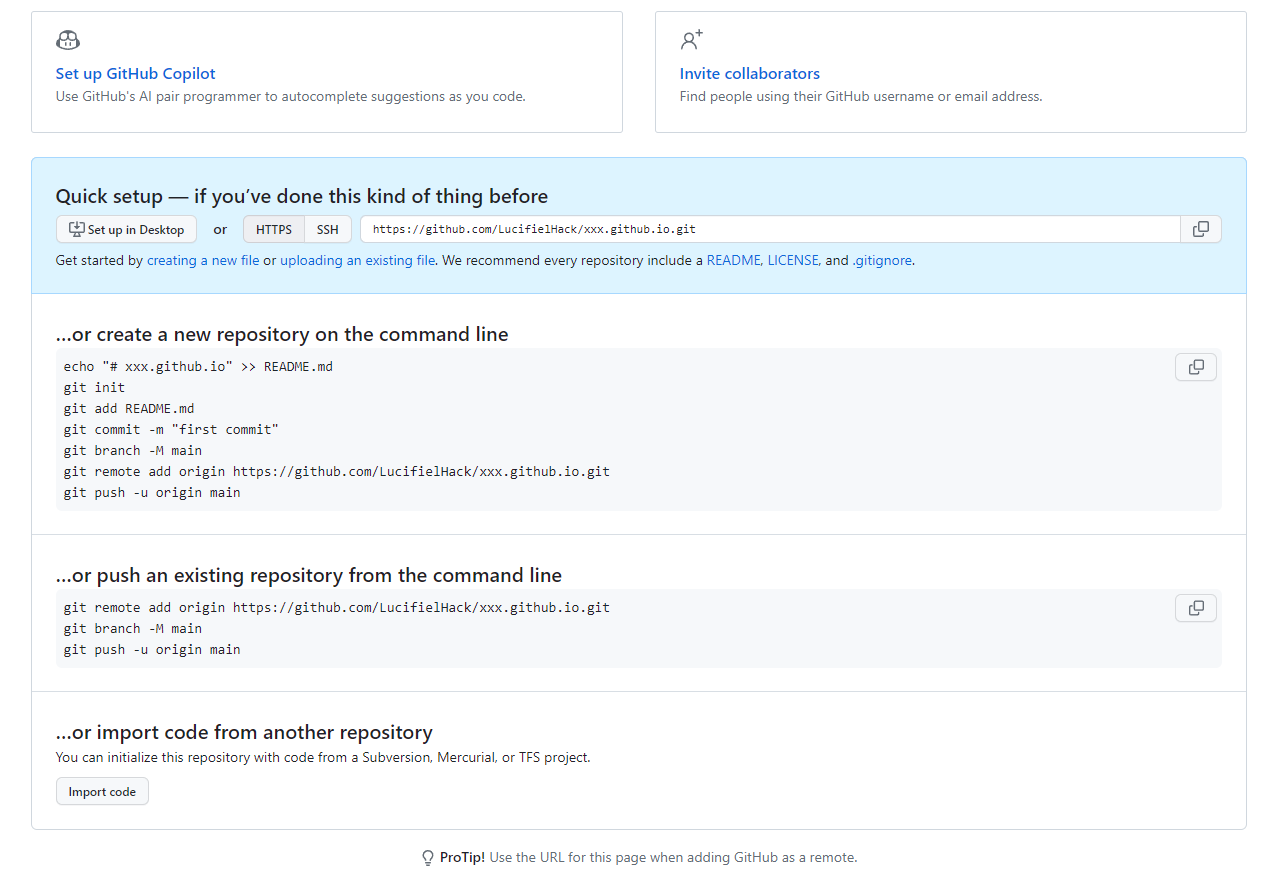Copy the push existing repository commands
The height and width of the screenshot is (887, 1266).
1196,608
